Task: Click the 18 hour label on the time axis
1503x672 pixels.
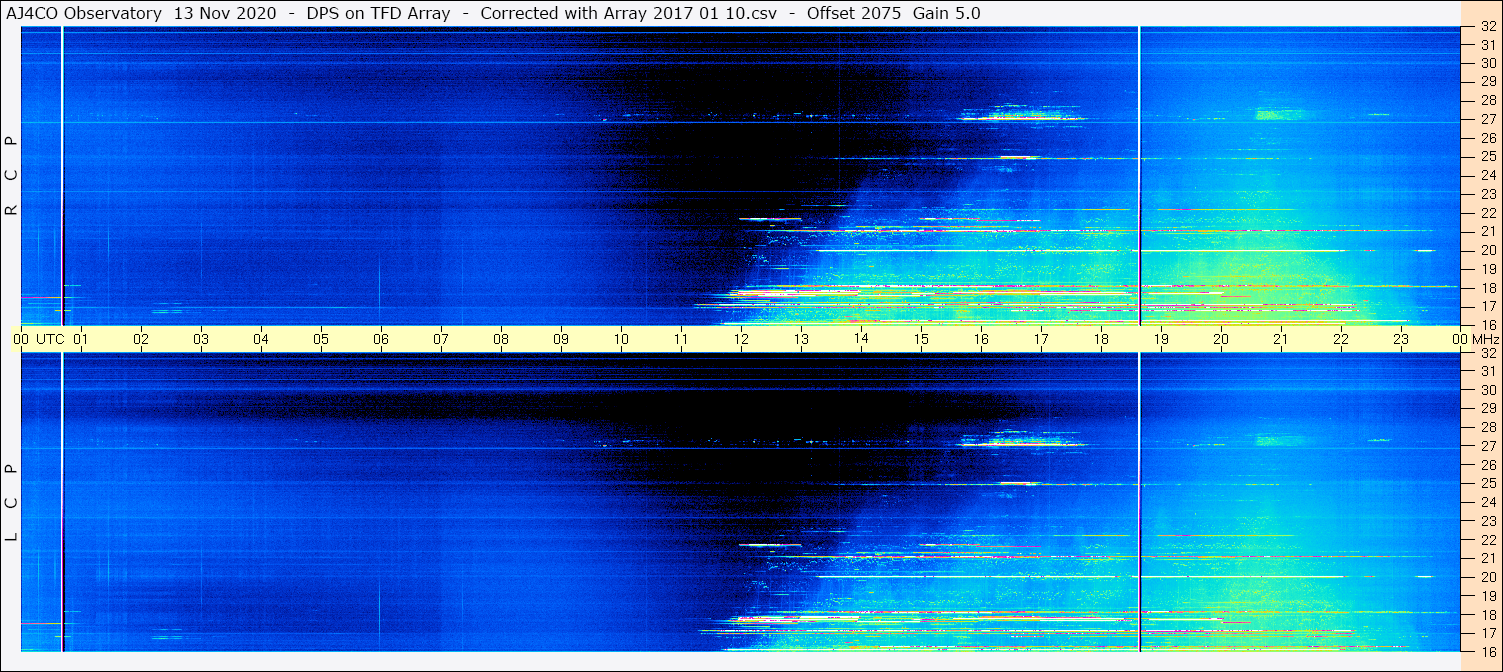Action: coord(1101,339)
